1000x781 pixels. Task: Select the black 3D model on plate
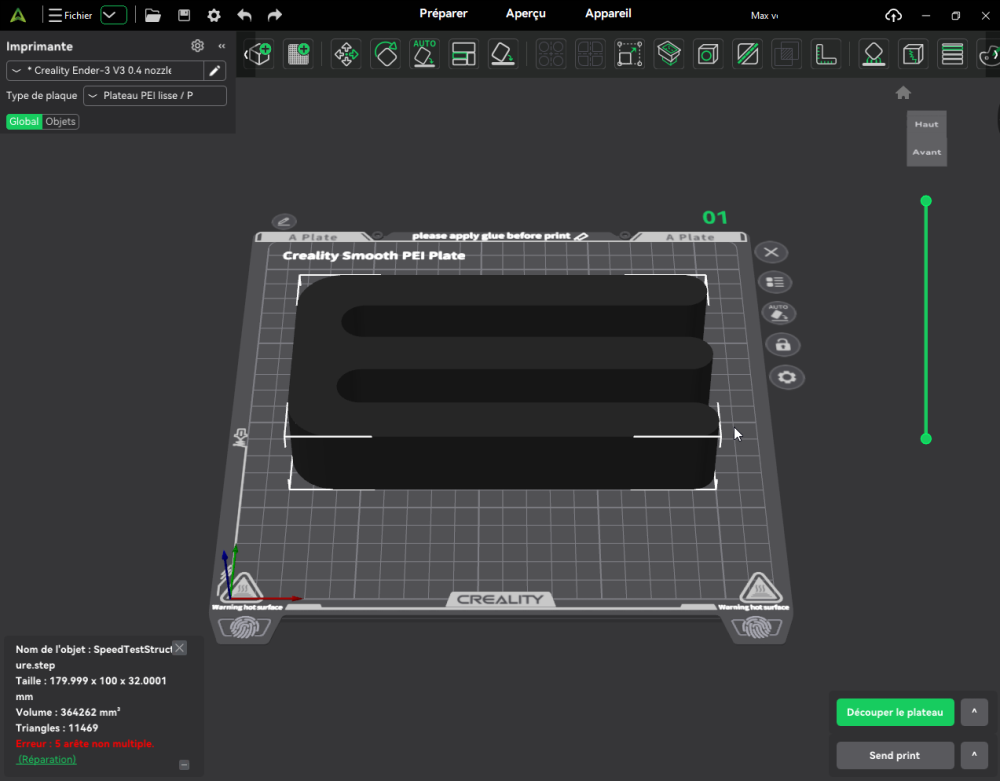504,383
